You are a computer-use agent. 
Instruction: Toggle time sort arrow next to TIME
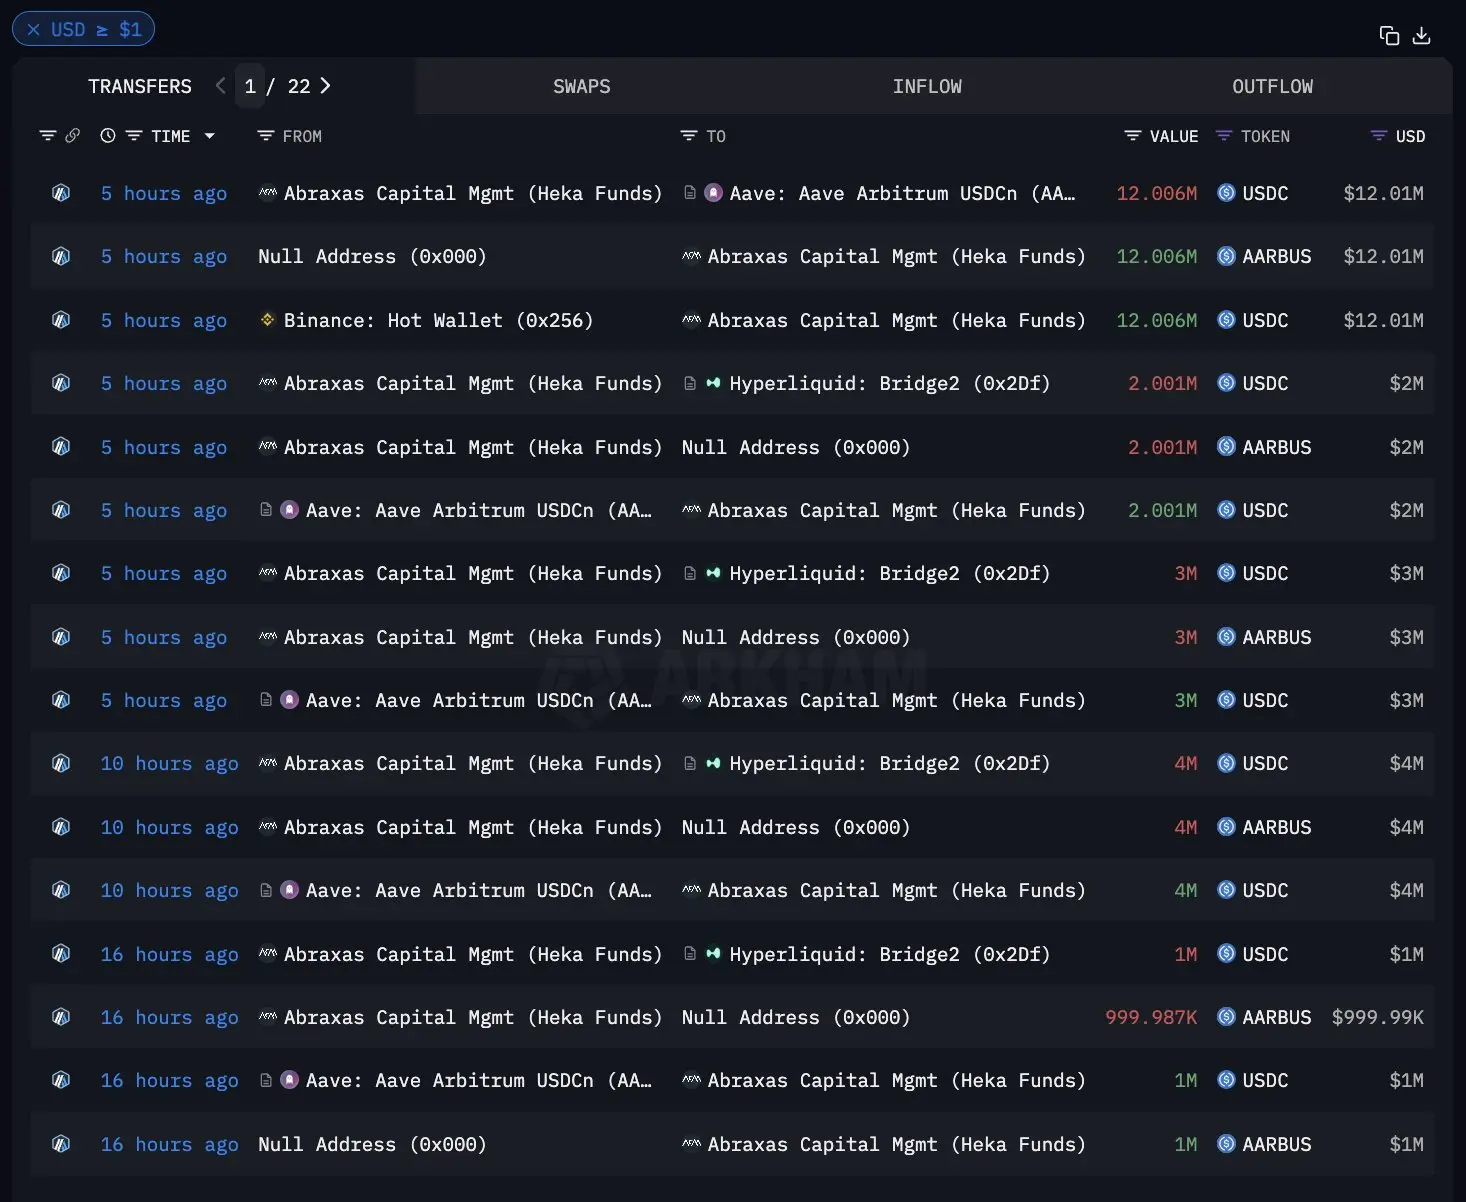tap(209, 136)
